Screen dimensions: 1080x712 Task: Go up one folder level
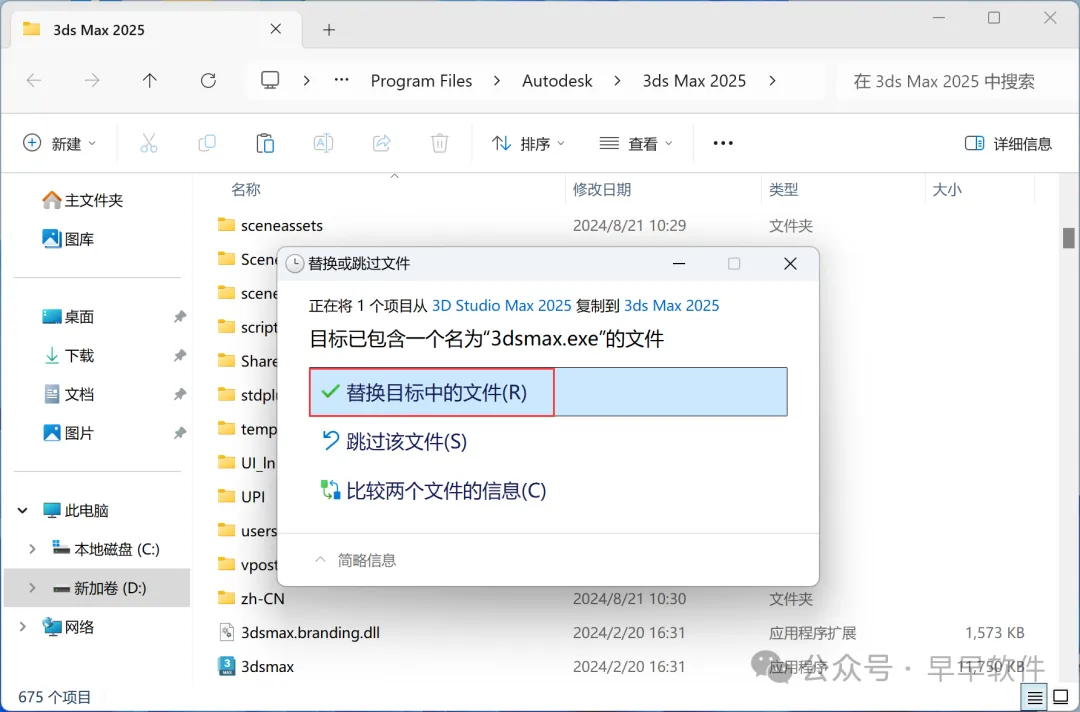149,81
